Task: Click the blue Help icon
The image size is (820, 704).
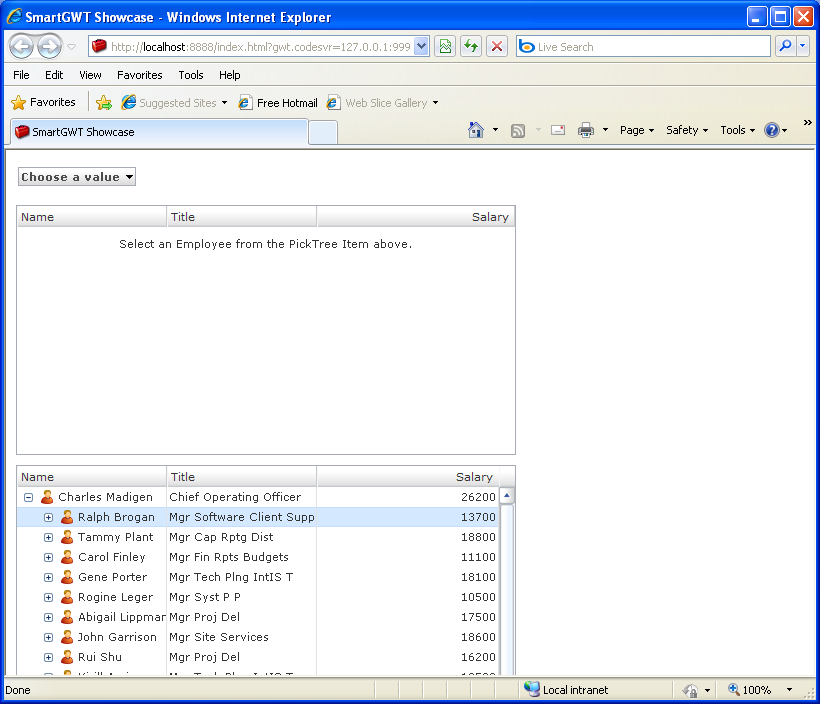Action: click(772, 130)
